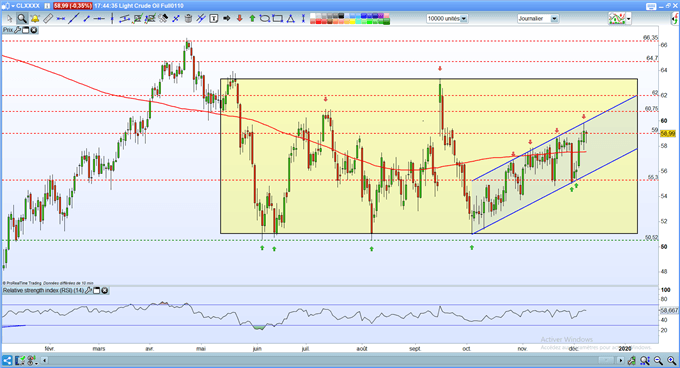Select the arrow cursor tool
Image resolution: width=680 pixels, height=368 pixels.
[x=10, y=19]
